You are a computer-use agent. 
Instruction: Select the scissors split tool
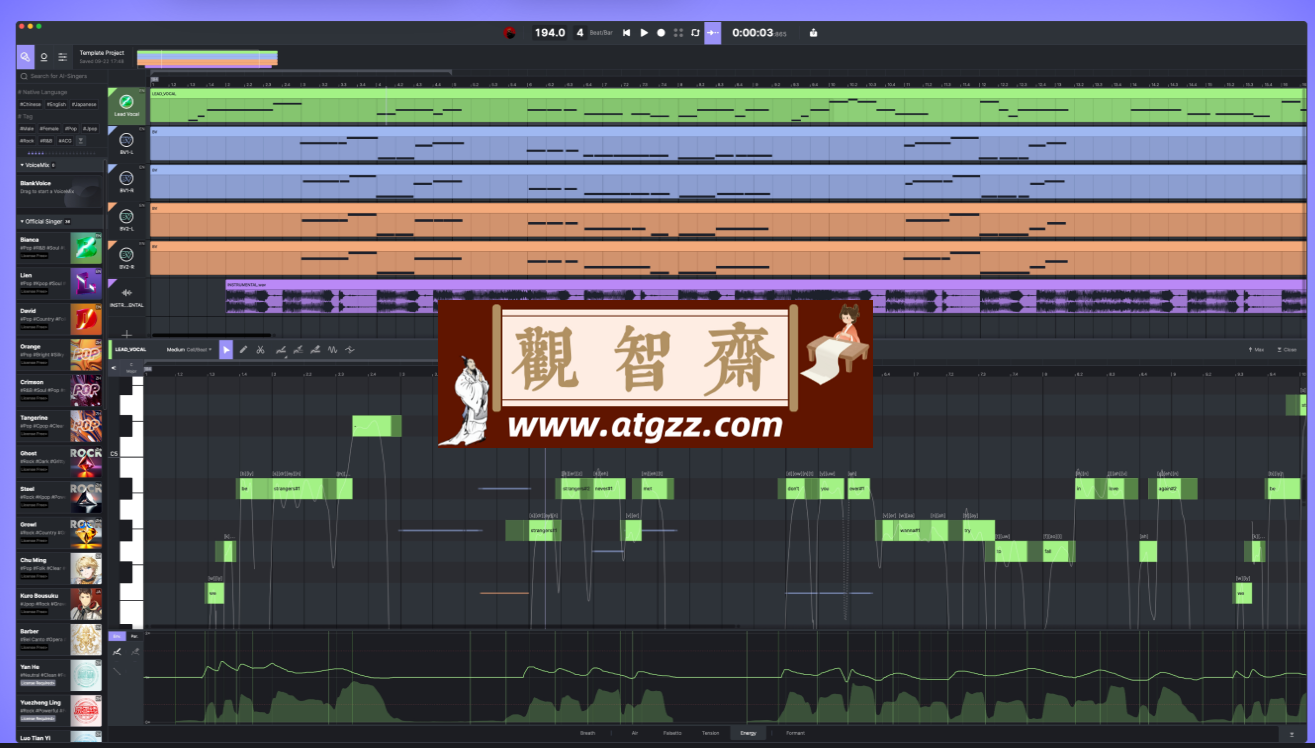coord(260,349)
